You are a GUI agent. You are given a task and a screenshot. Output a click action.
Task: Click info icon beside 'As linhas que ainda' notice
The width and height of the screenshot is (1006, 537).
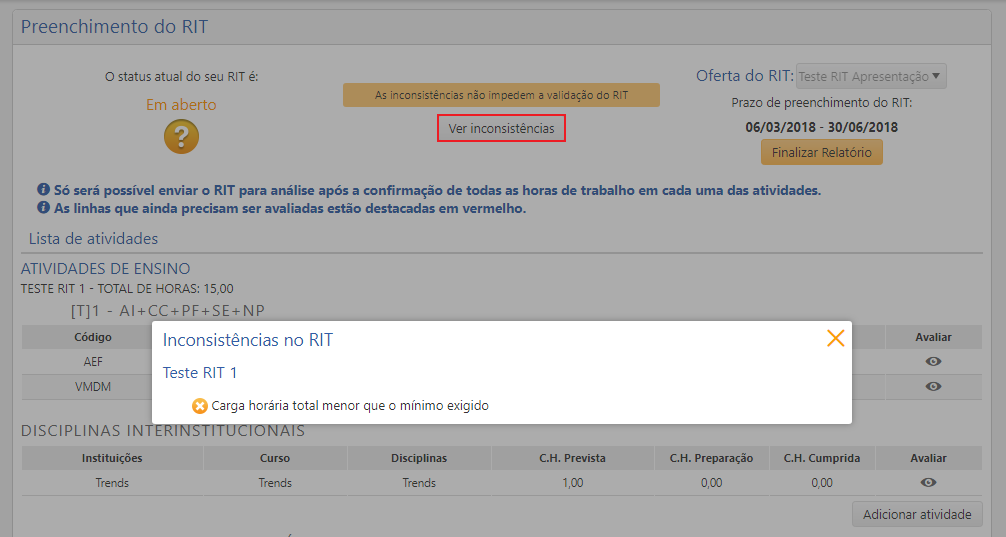44,208
